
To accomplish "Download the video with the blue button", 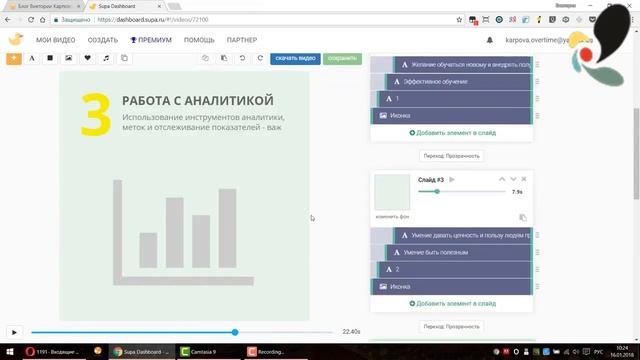I will click(x=295, y=58).
